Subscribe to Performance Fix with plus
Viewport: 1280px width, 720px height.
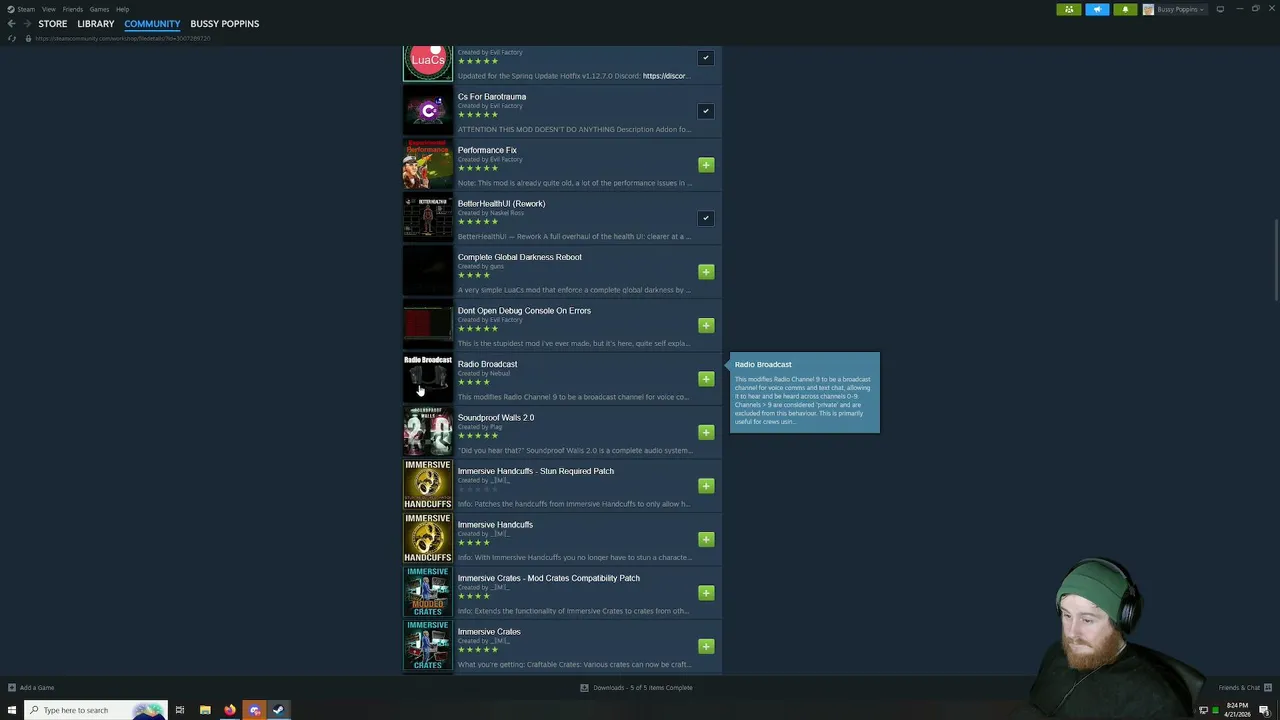pyautogui.click(x=706, y=165)
